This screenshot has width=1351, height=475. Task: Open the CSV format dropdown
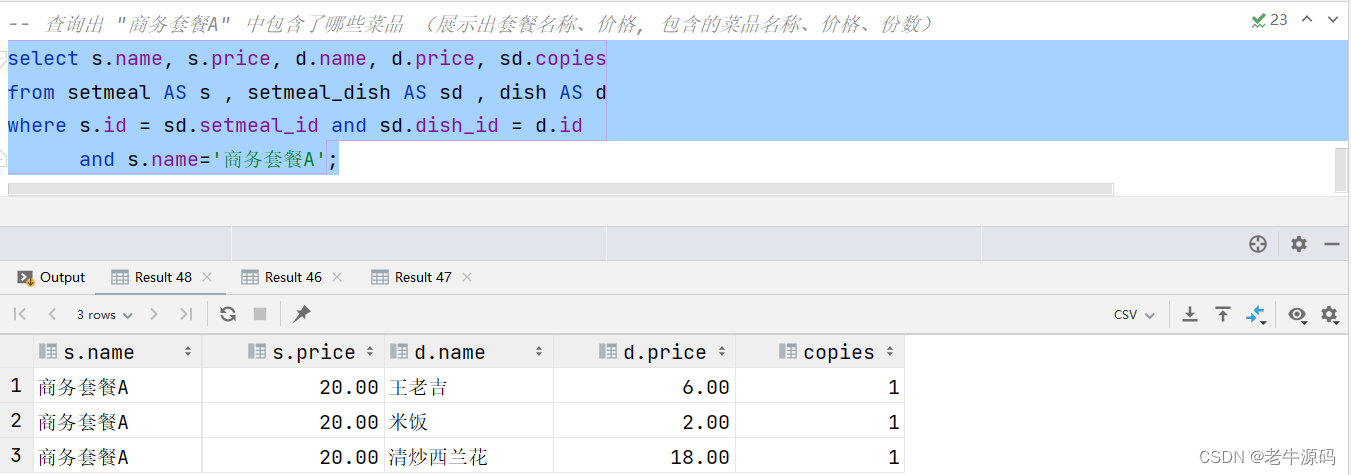(1134, 314)
